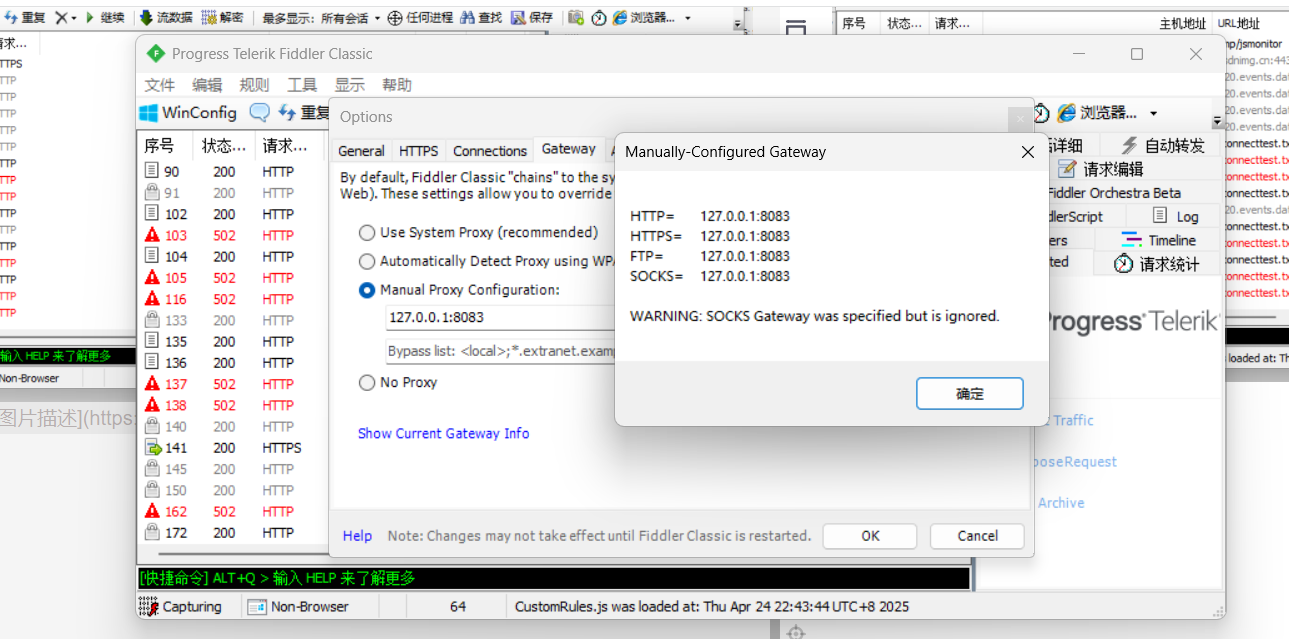Open 浏览器 dropdown arrow in background toolbar
The image size is (1289, 639).
point(688,18)
